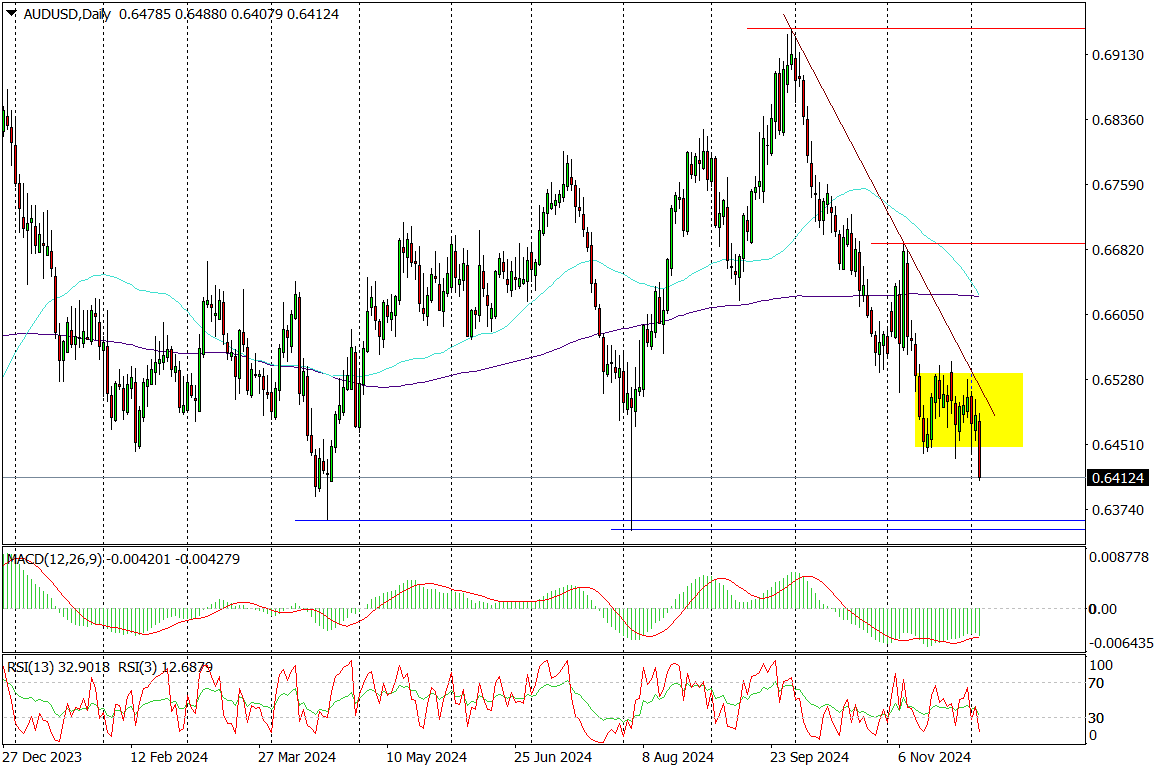Click the 0.67590 price axis label

1118,185
